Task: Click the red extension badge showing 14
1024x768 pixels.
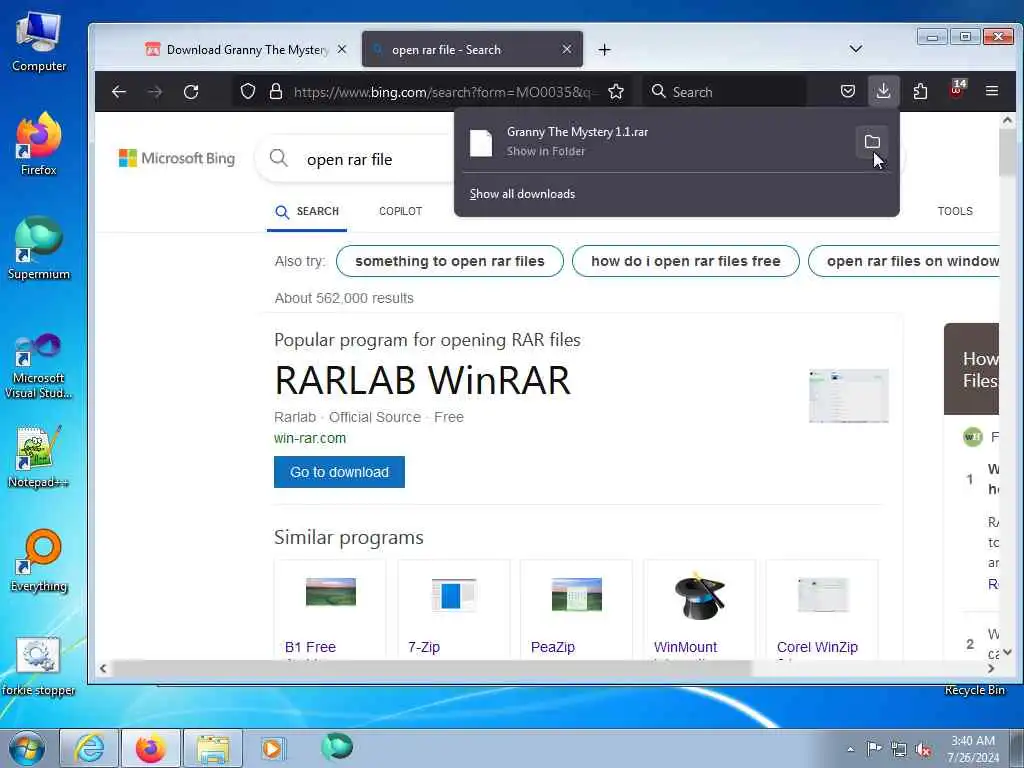Action: coord(957,89)
